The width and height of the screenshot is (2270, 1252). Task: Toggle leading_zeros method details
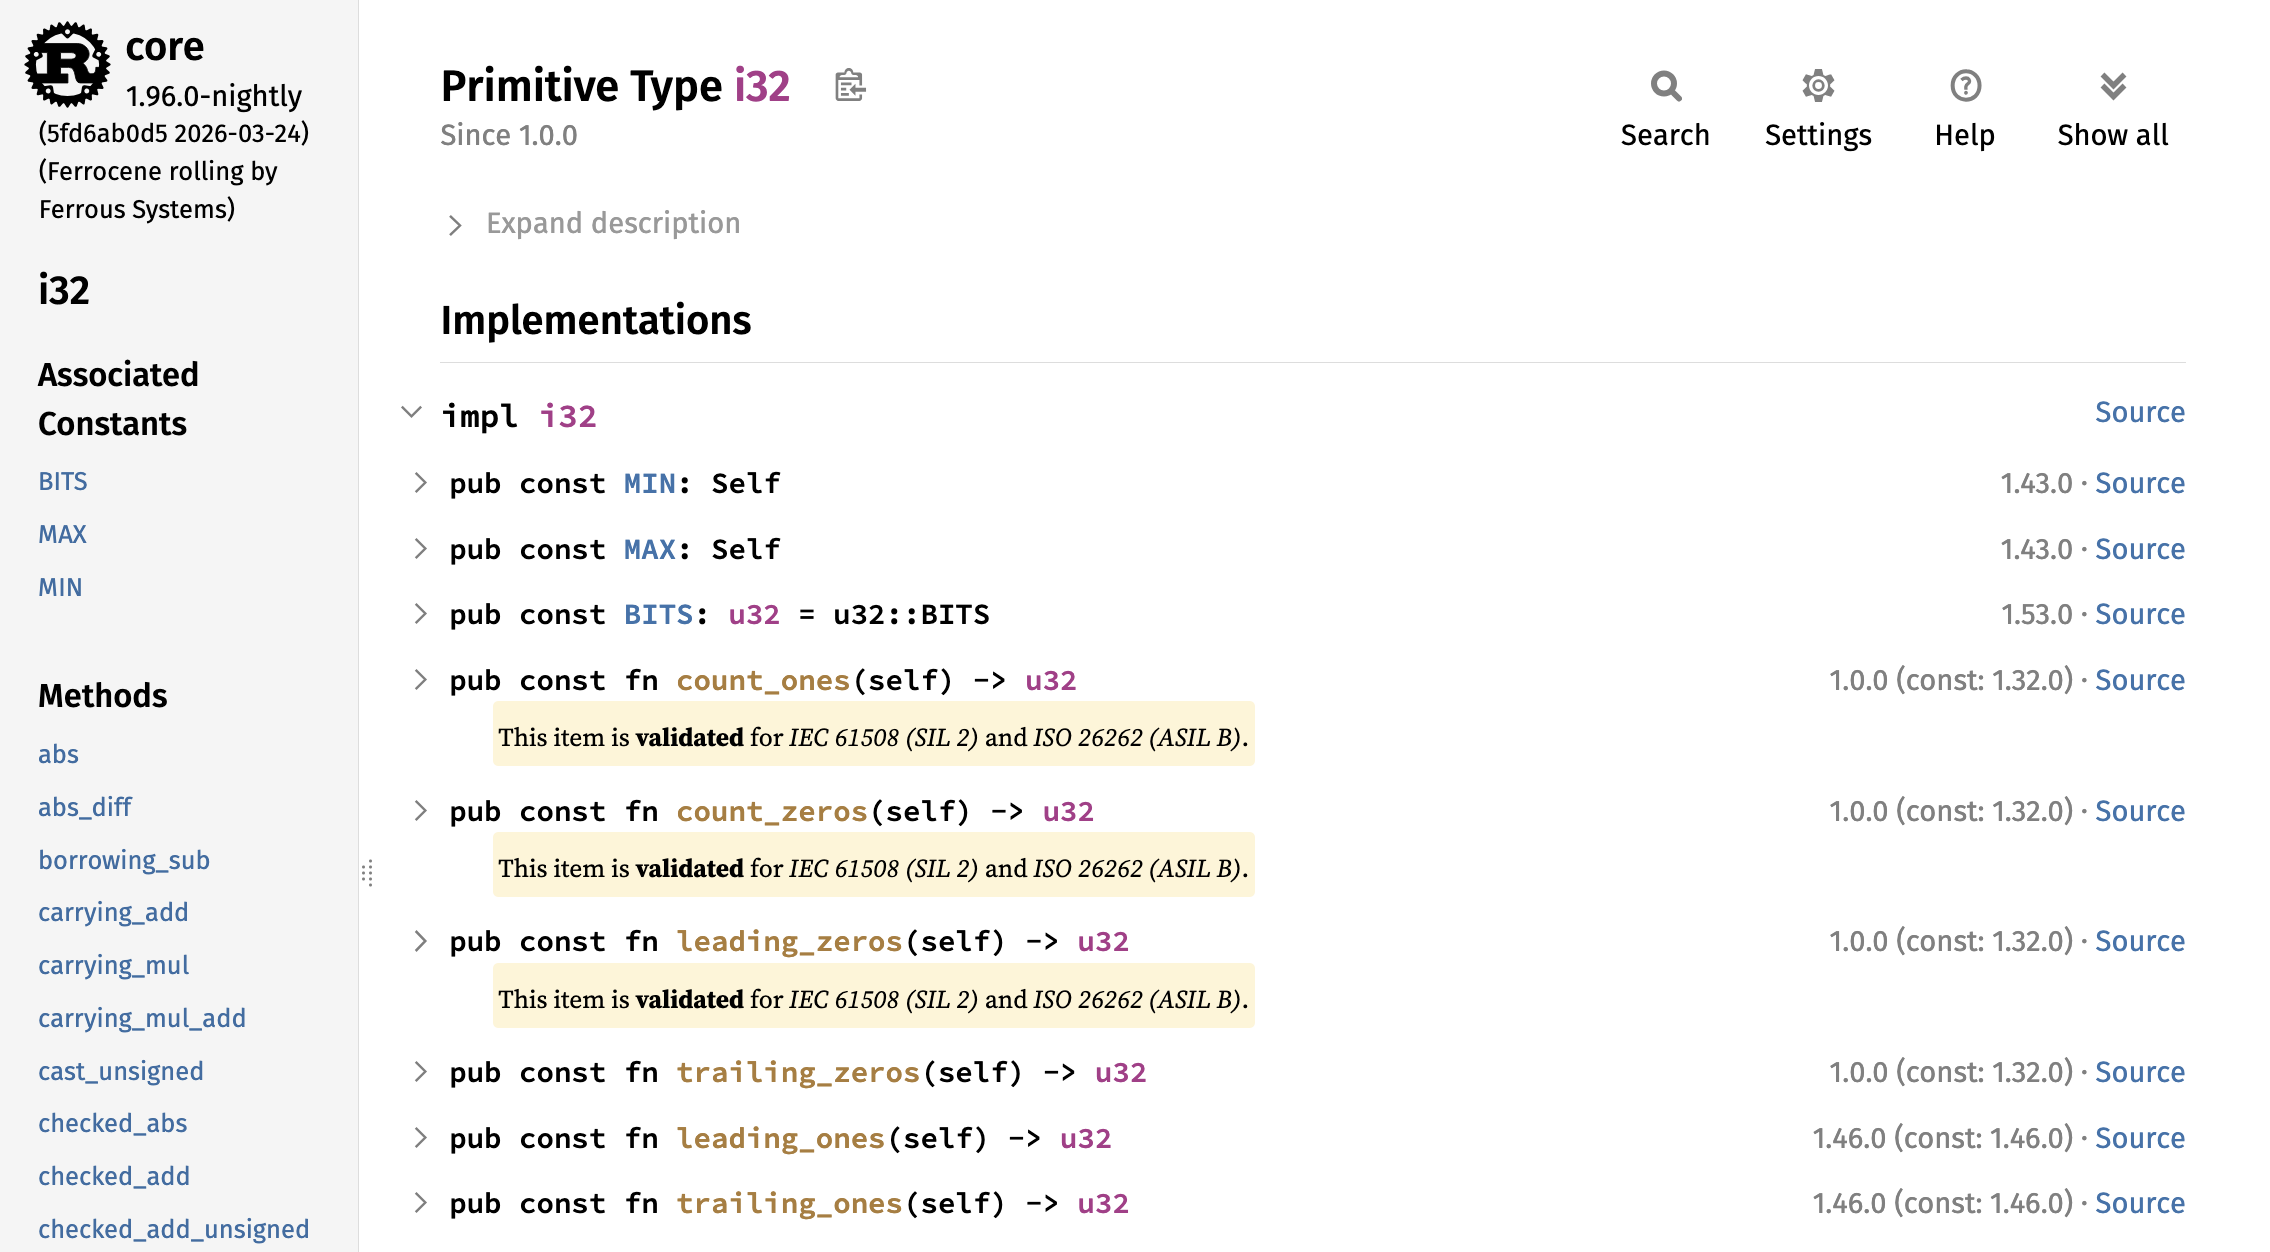(420, 941)
